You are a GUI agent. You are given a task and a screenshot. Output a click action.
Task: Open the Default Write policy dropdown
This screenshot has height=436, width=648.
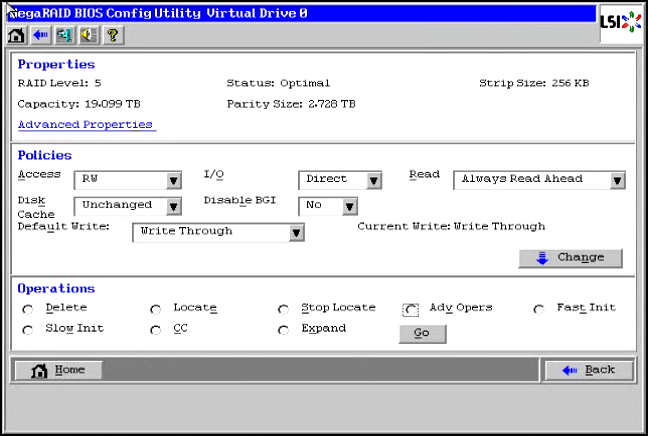(x=296, y=232)
